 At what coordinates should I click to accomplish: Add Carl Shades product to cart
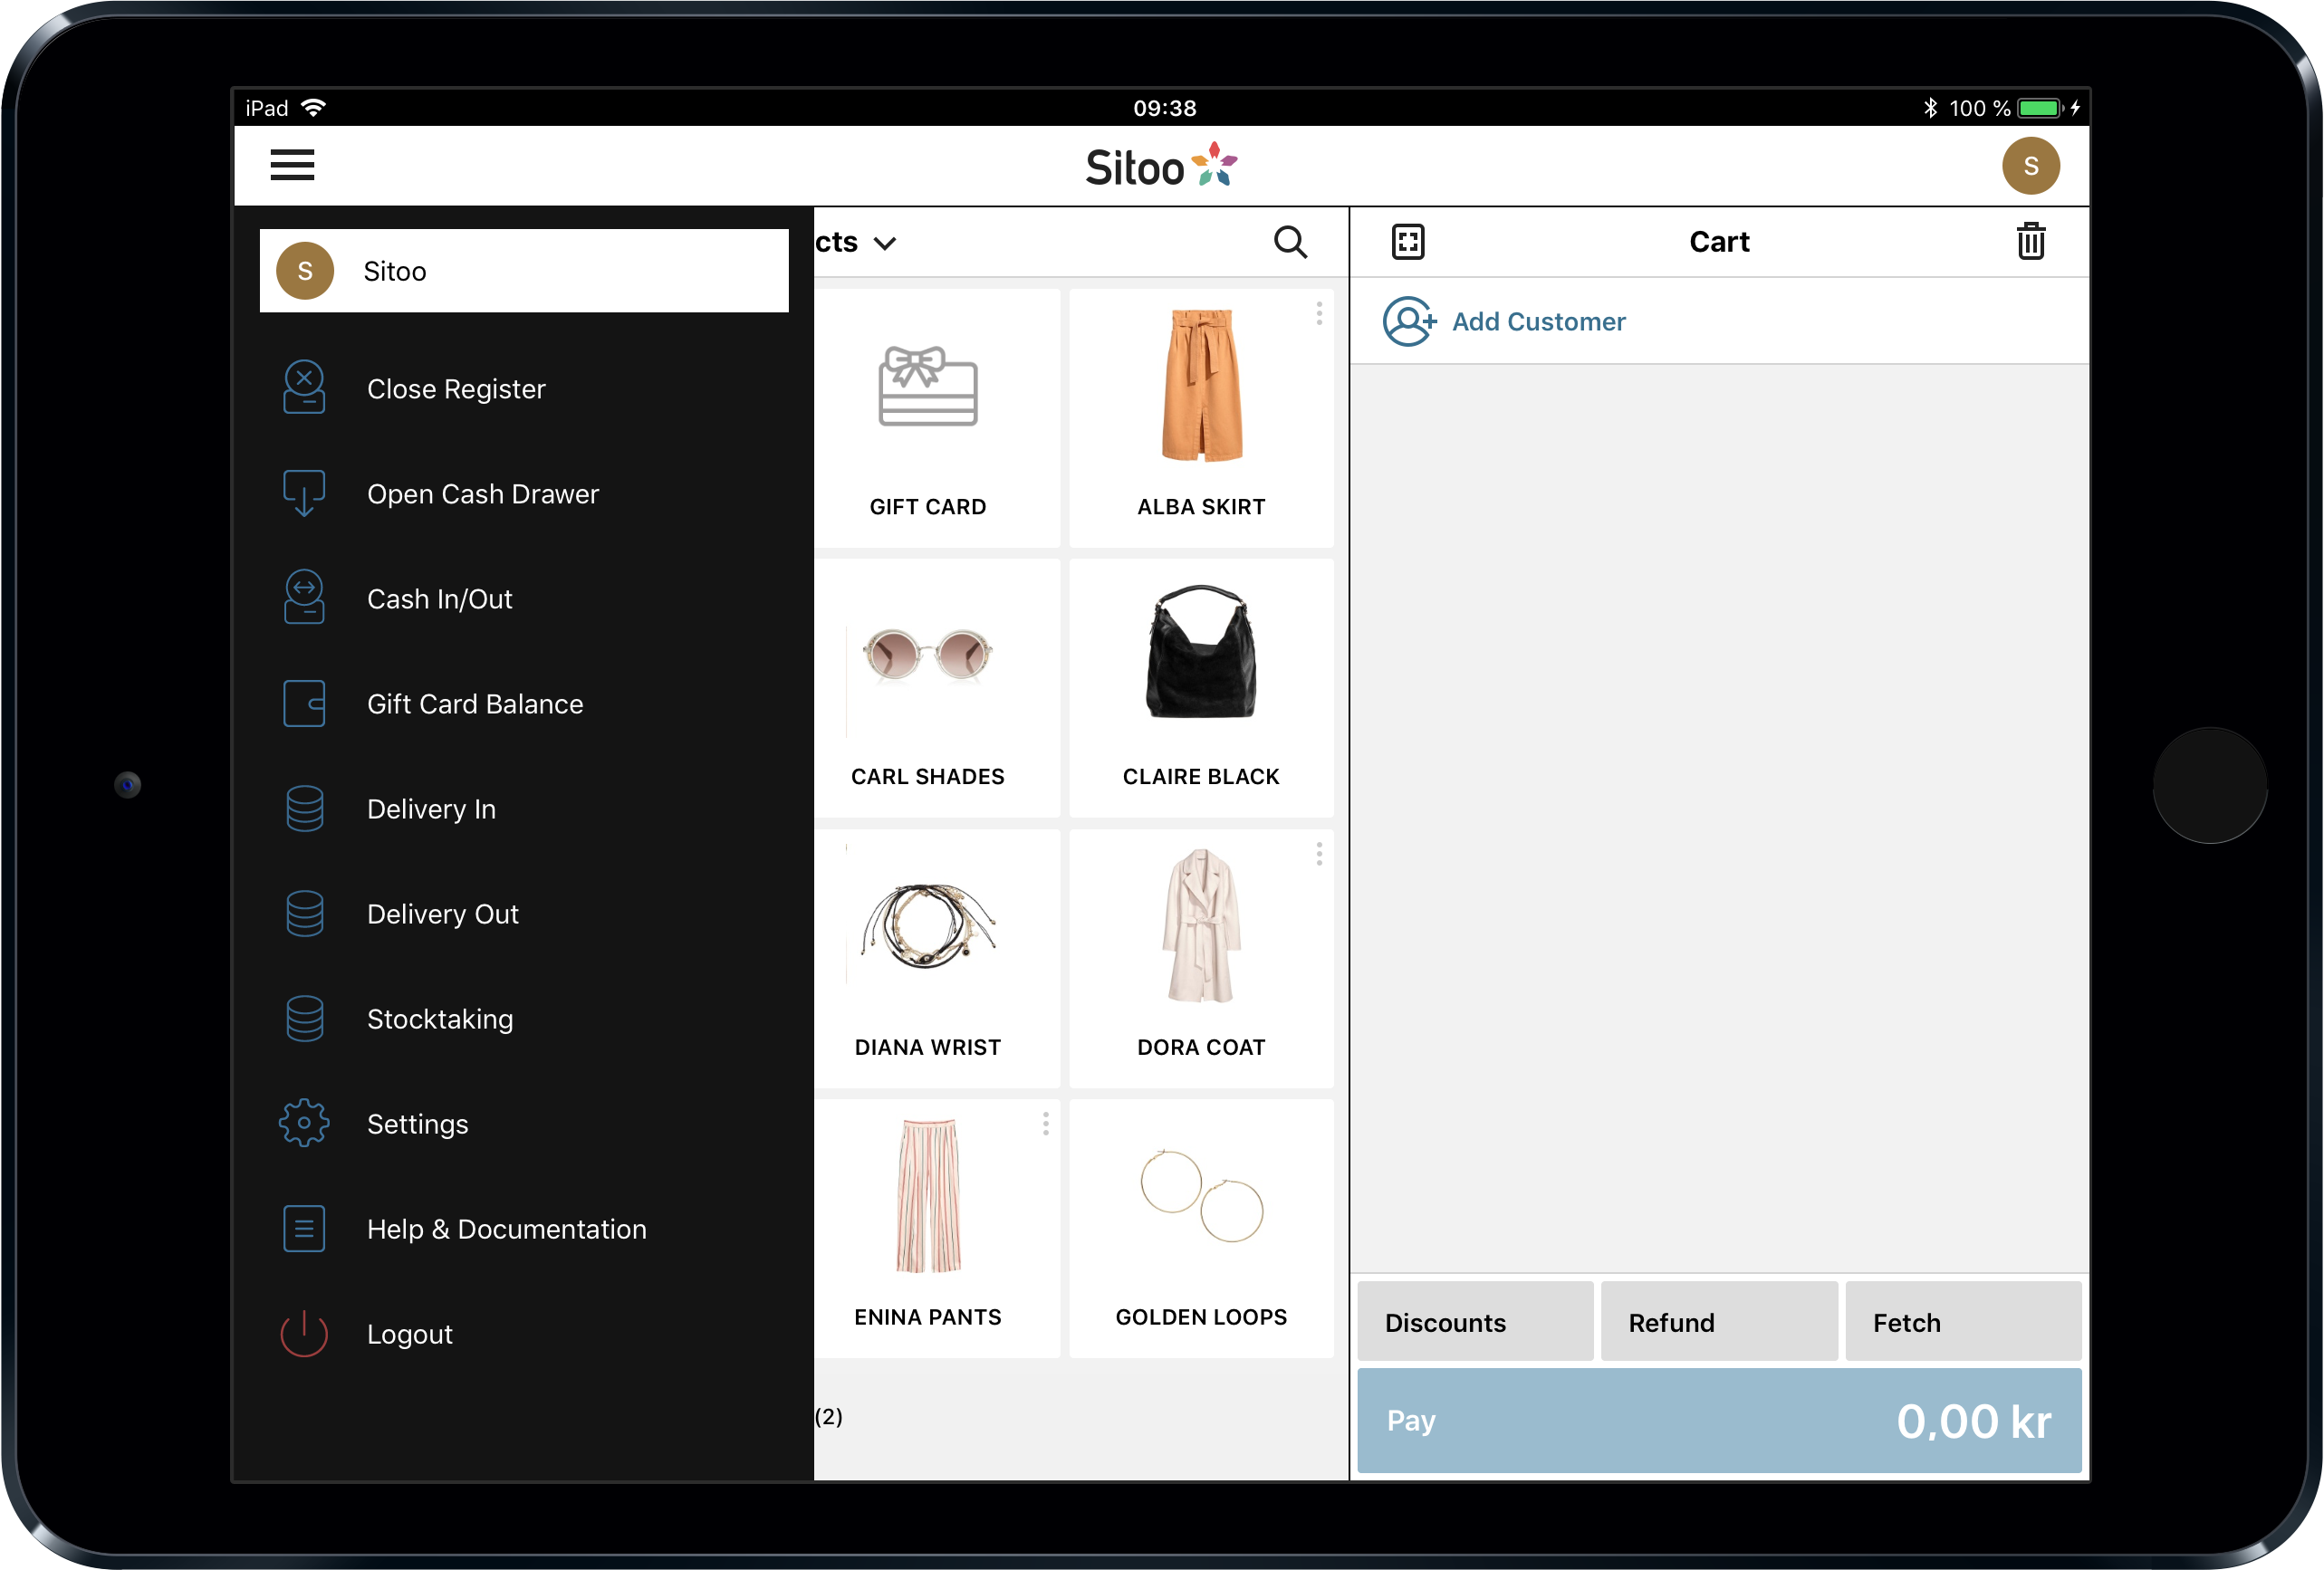pyautogui.click(x=937, y=688)
